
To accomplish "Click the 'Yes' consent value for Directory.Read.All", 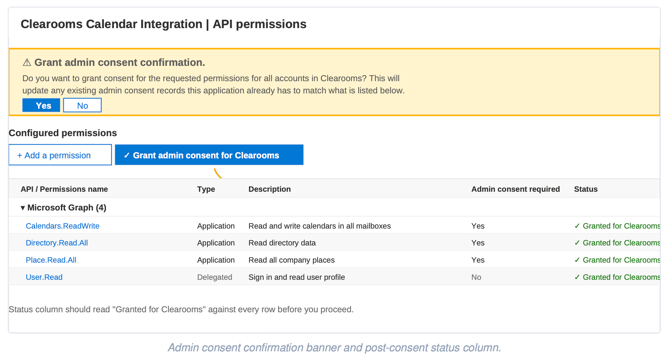I will pos(478,243).
